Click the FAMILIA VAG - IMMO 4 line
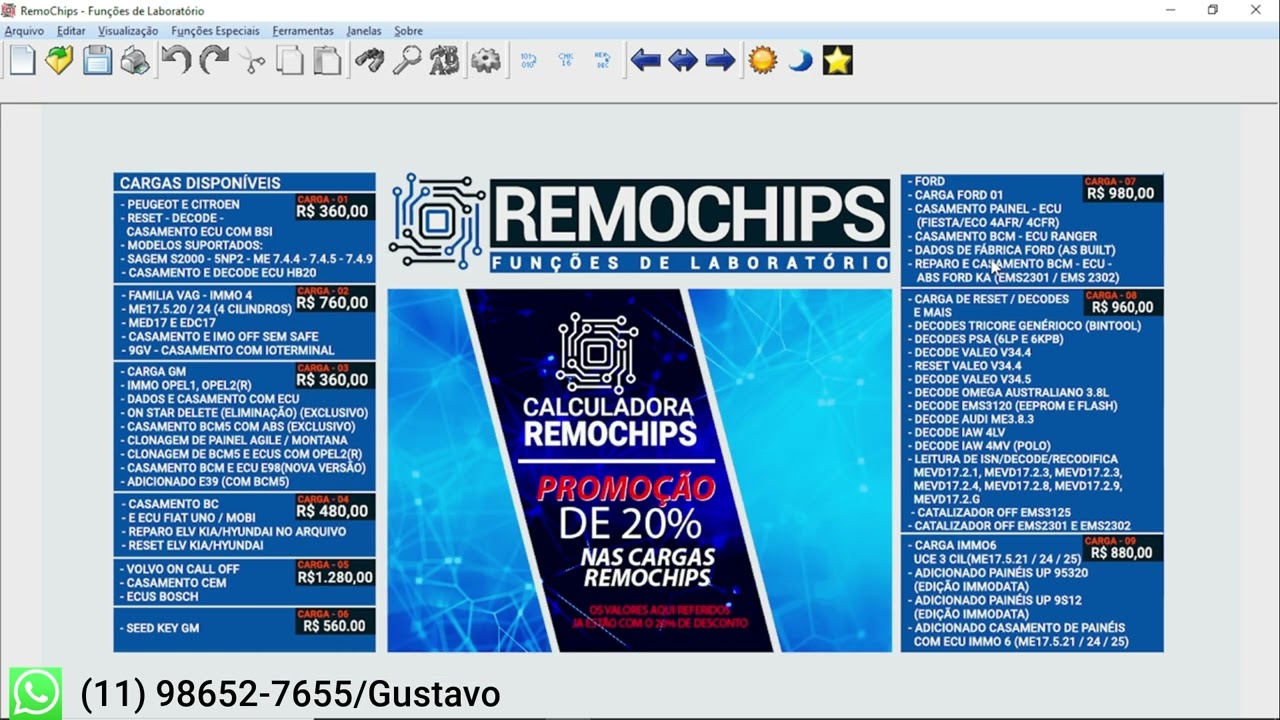Viewport: 1280px width, 720px height. tap(186, 295)
